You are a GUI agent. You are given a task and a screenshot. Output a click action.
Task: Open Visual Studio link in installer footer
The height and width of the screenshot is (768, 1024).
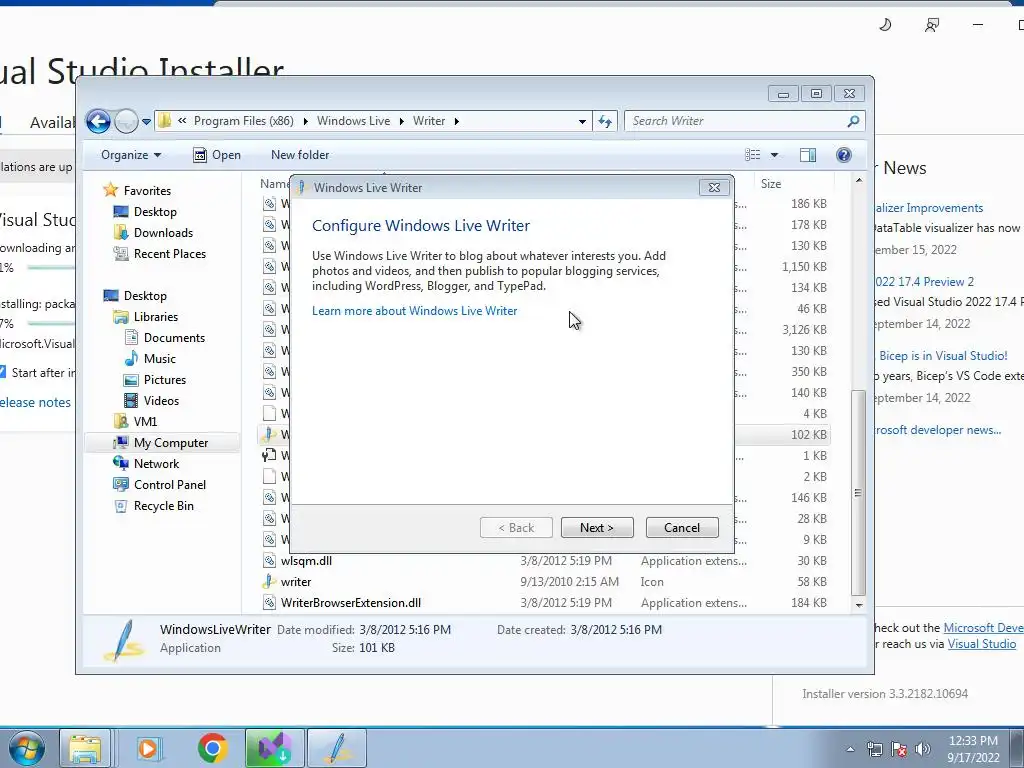[982, 644]
